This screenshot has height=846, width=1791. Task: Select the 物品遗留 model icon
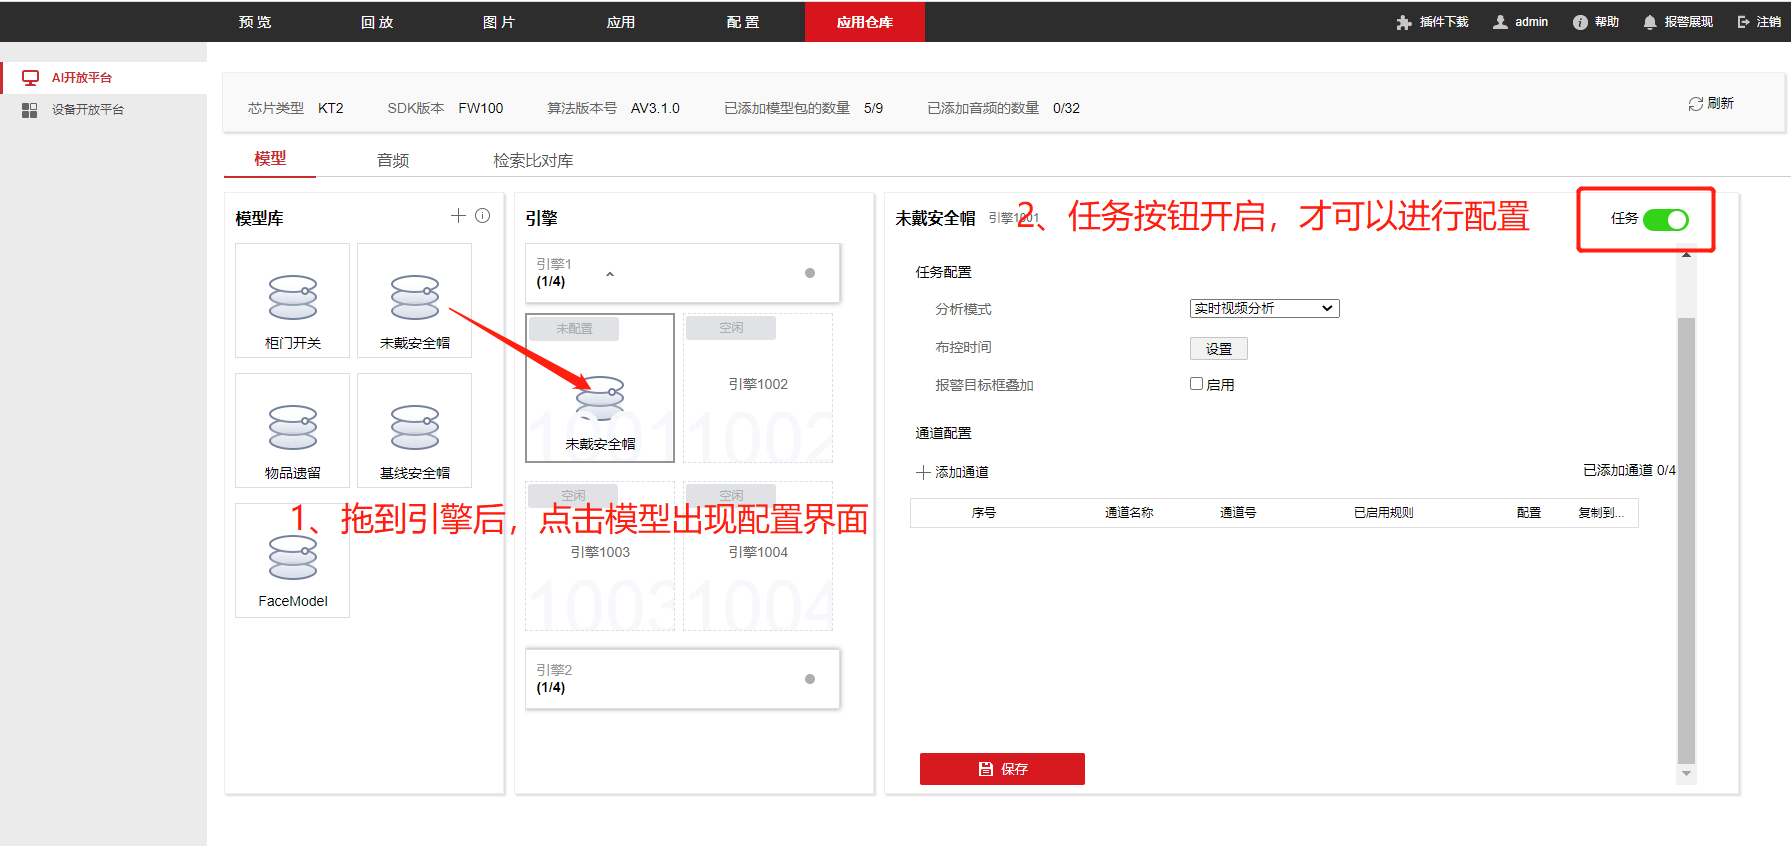tap(293, 430)
